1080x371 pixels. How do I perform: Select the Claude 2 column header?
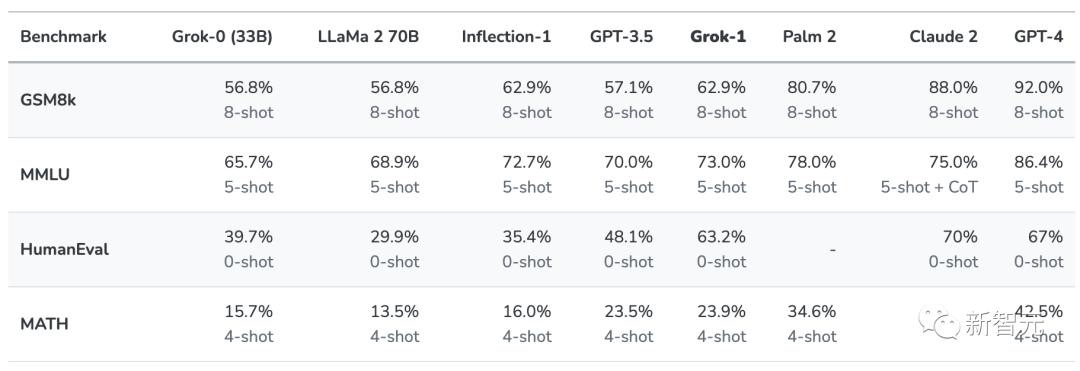click(943, 36)
